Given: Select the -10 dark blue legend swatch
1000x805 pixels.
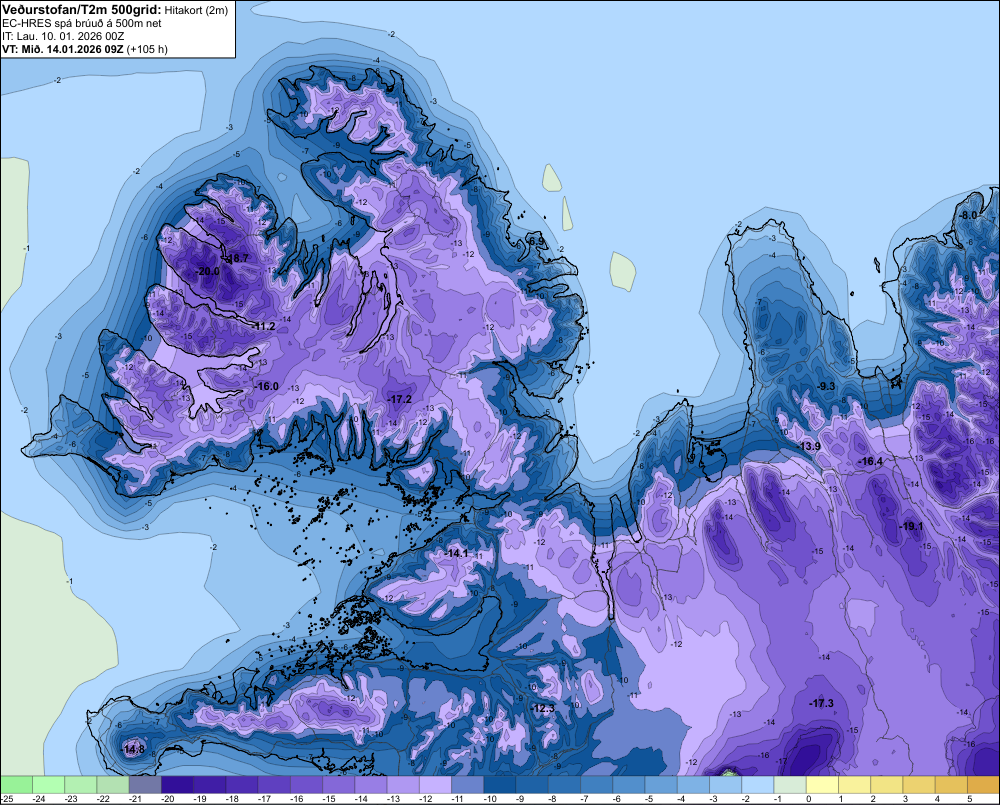Looking at the screenshot, I should pyautogui.click(x=499, y=784).
